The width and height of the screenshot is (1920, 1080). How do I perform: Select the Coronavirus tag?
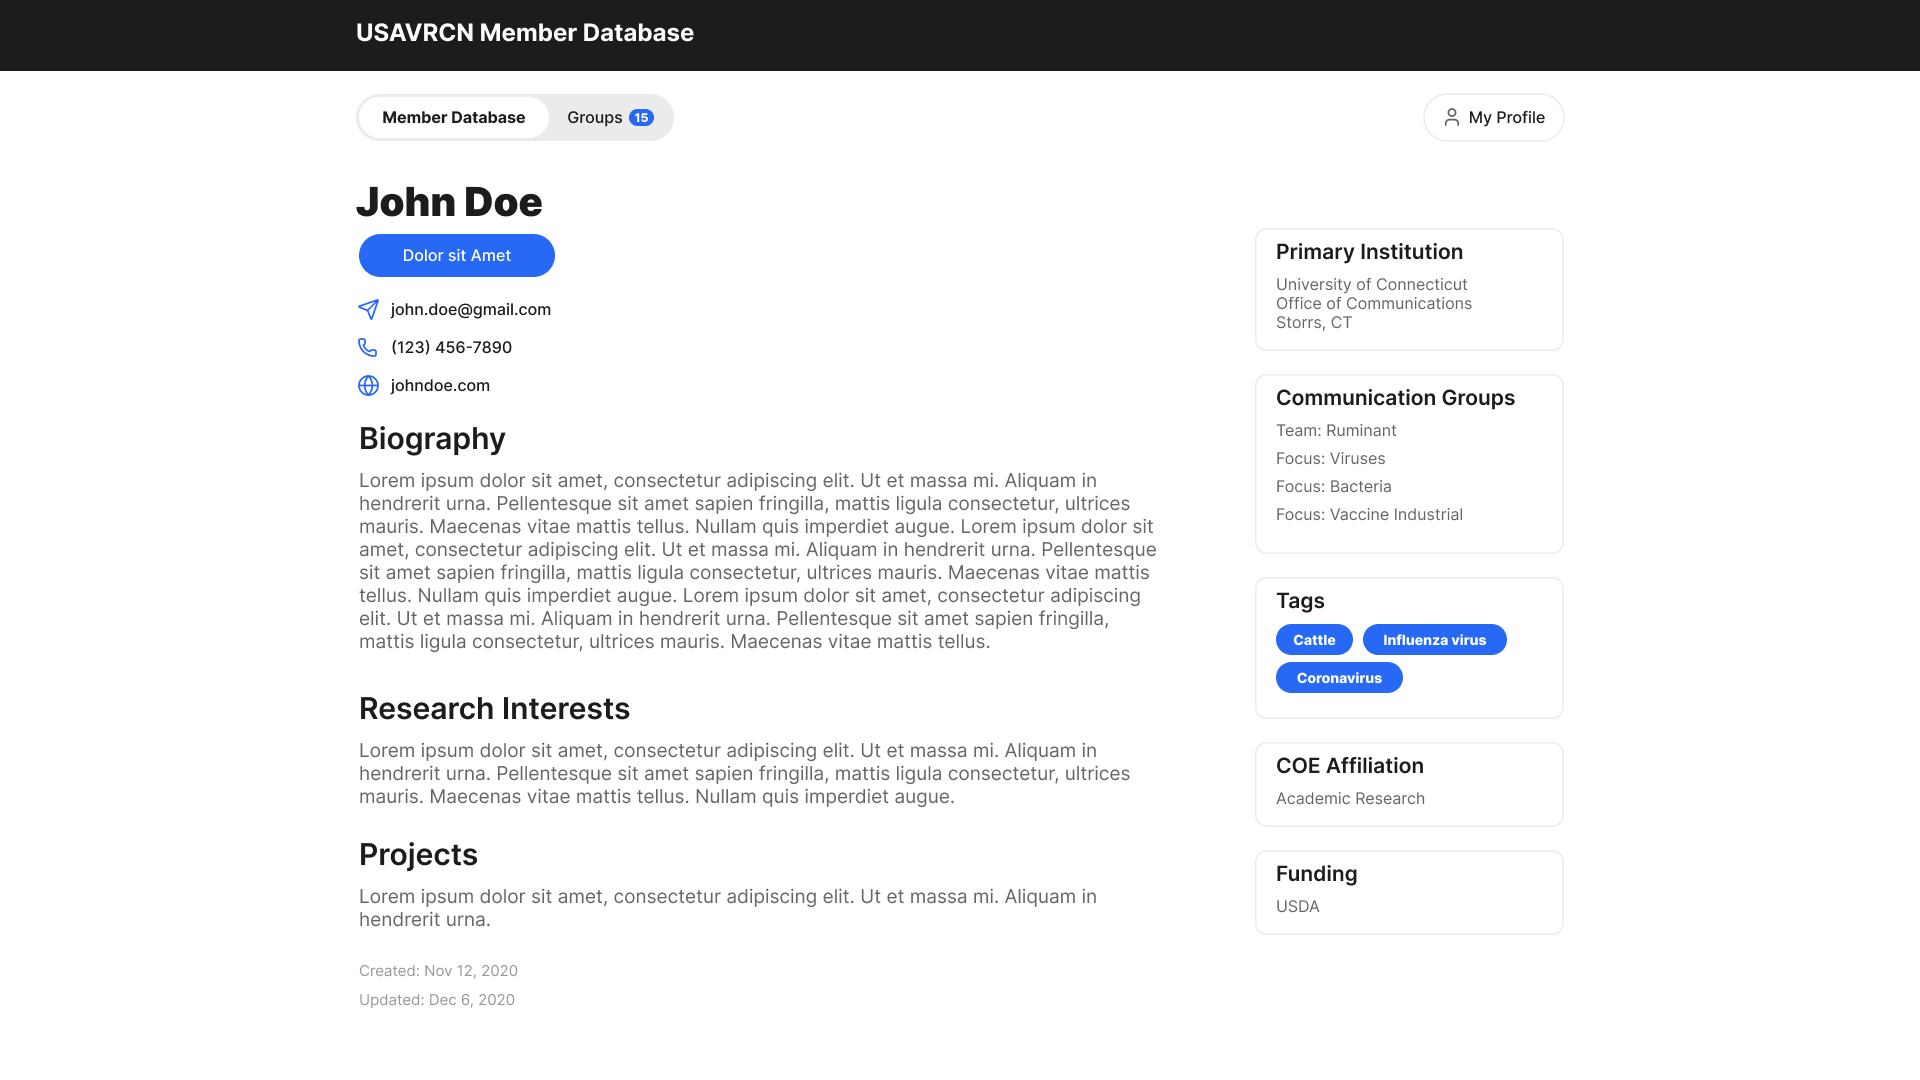[x=1339, y=678]
